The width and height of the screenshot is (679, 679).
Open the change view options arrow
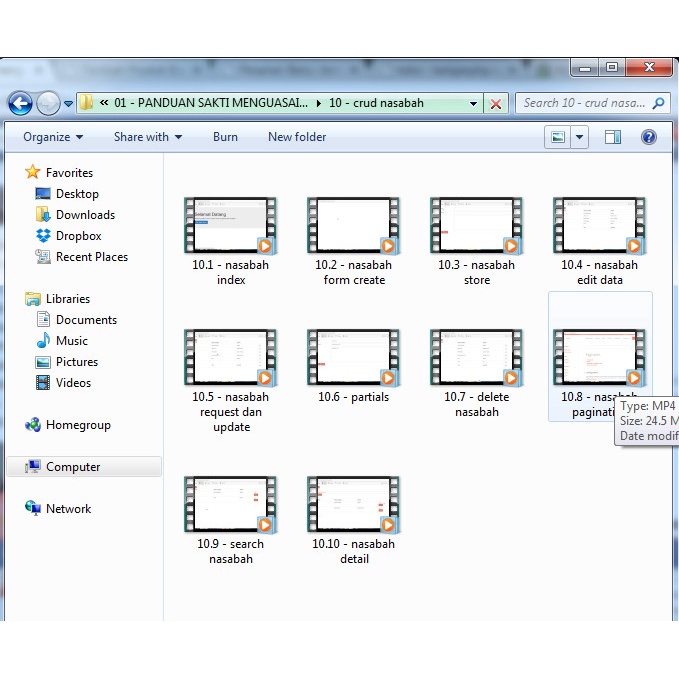coord(580,137)
